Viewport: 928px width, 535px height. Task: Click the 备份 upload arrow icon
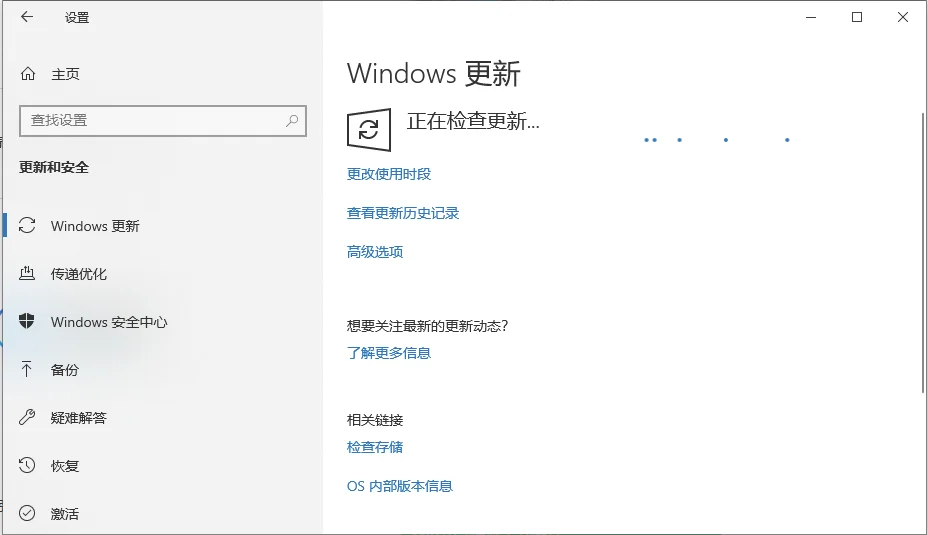(27, 369)
